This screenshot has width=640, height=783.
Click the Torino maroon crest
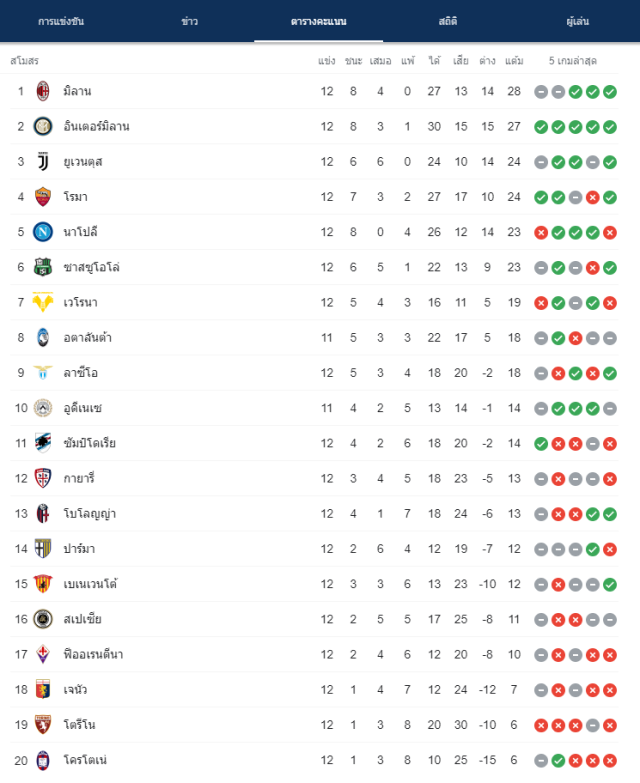coord(43,725)
